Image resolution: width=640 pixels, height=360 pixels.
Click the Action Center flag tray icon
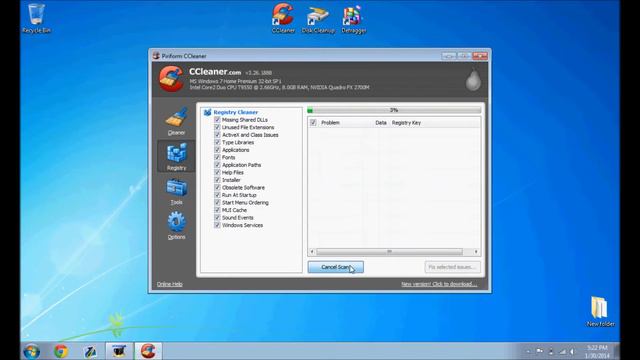(540, 351)
